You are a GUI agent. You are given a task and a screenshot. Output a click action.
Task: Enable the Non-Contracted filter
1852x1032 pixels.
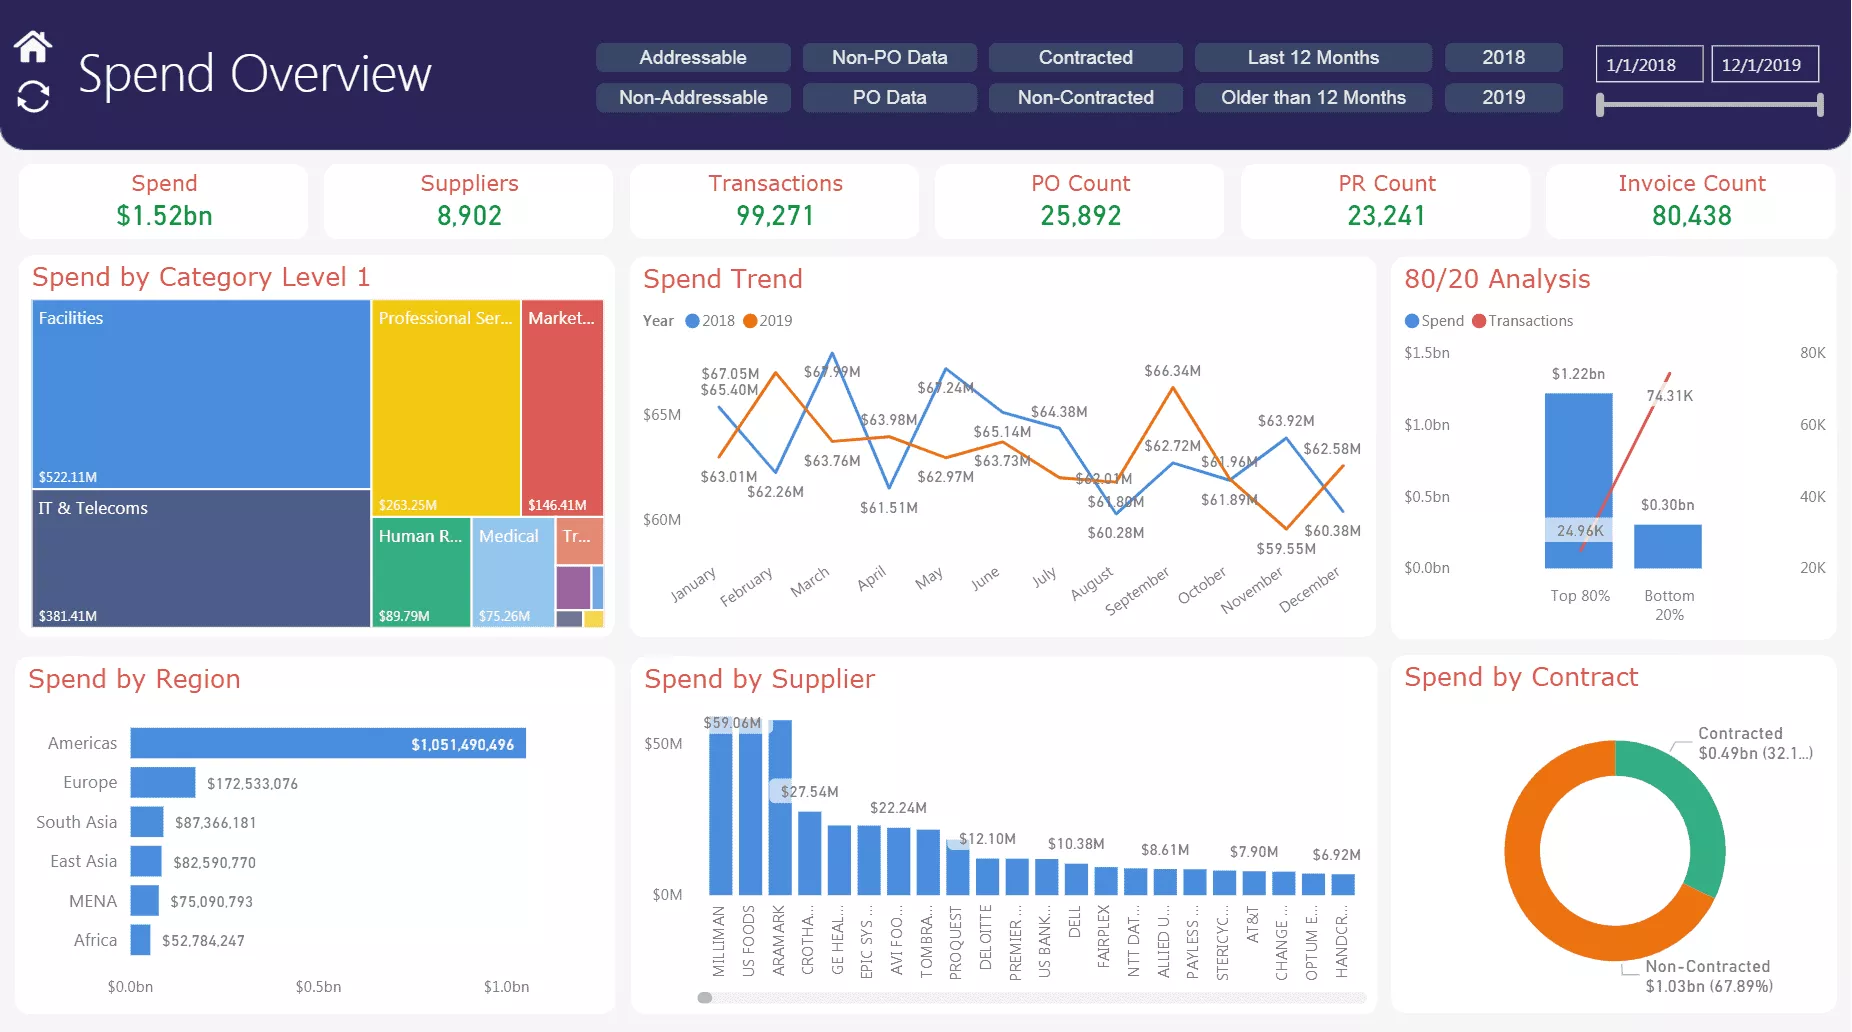coord(1085,97)
